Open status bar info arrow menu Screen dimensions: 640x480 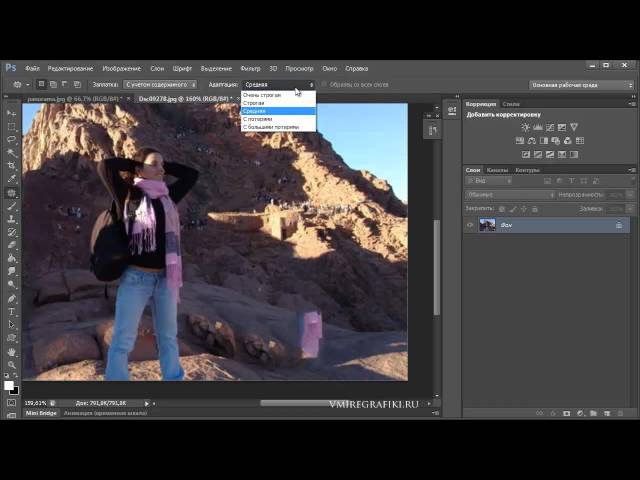(x=147, y=403)
